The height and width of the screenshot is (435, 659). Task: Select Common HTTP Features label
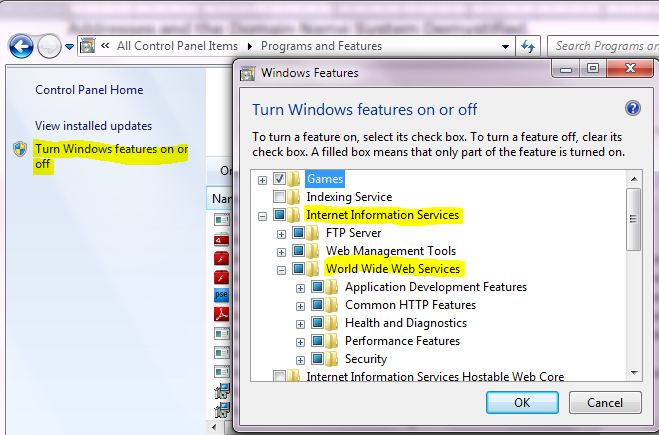pyautogui.click(x=411, y=305)
